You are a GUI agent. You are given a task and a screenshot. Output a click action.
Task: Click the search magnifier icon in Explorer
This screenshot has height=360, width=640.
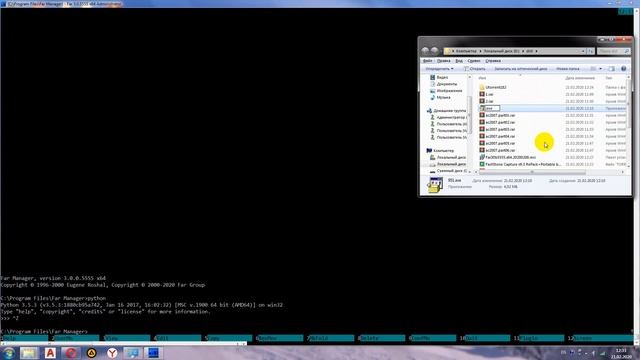(x=627, y=51)
